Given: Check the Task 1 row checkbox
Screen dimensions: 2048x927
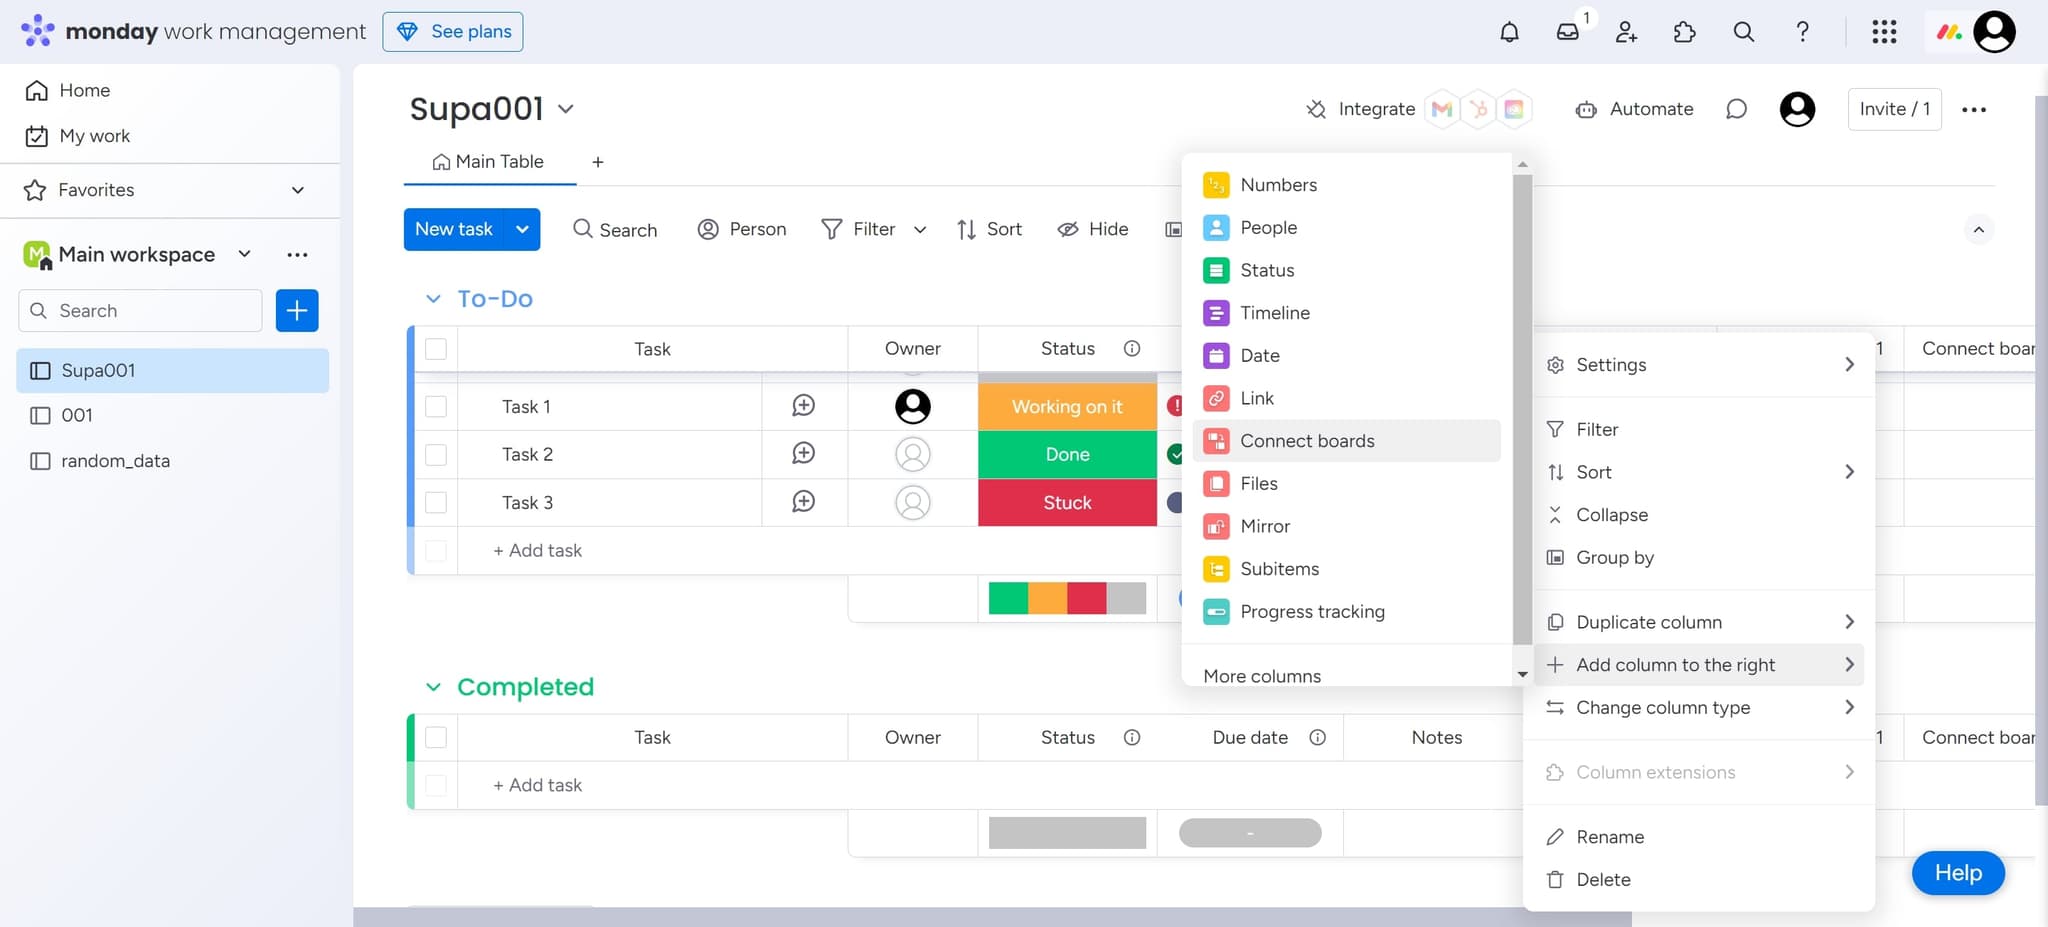Looking at the screenshot, I should pyautogui.click(x=437, y=406).
